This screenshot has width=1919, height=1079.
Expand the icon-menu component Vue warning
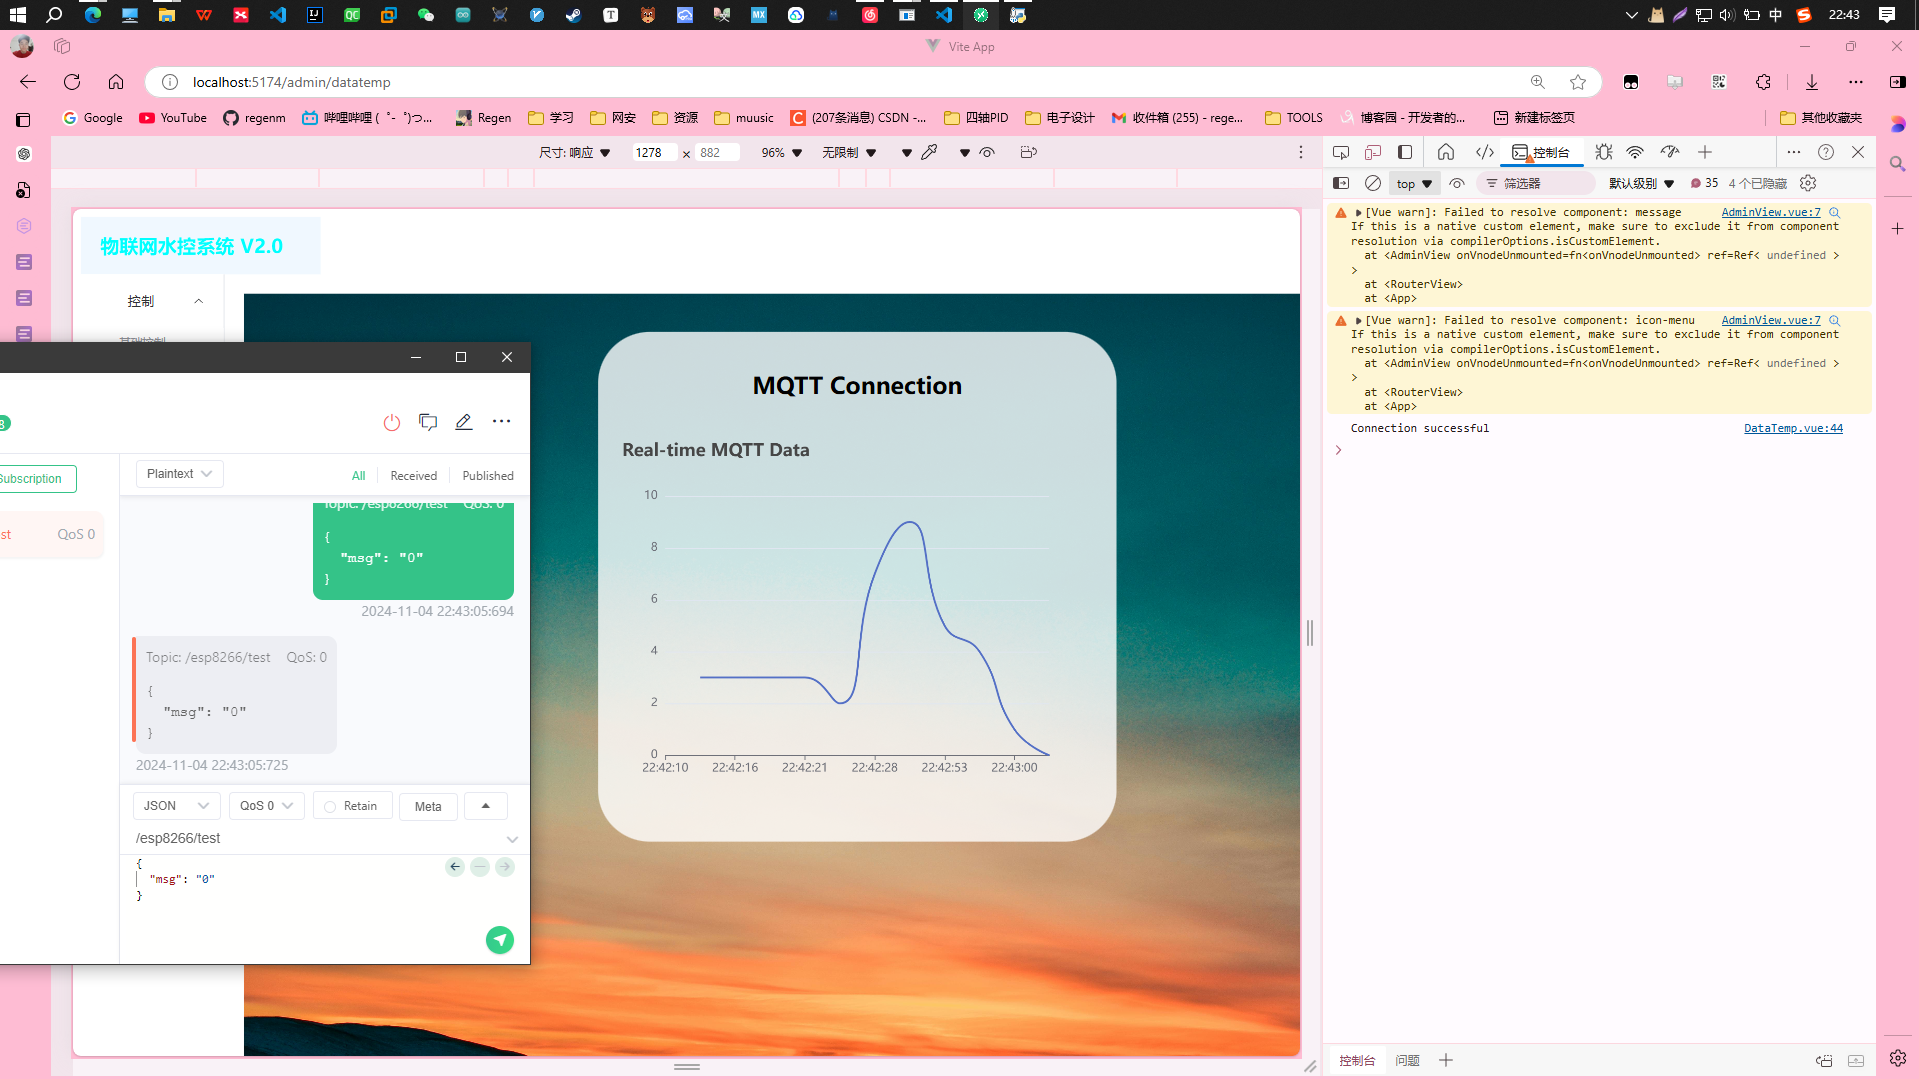point(1358,320)
